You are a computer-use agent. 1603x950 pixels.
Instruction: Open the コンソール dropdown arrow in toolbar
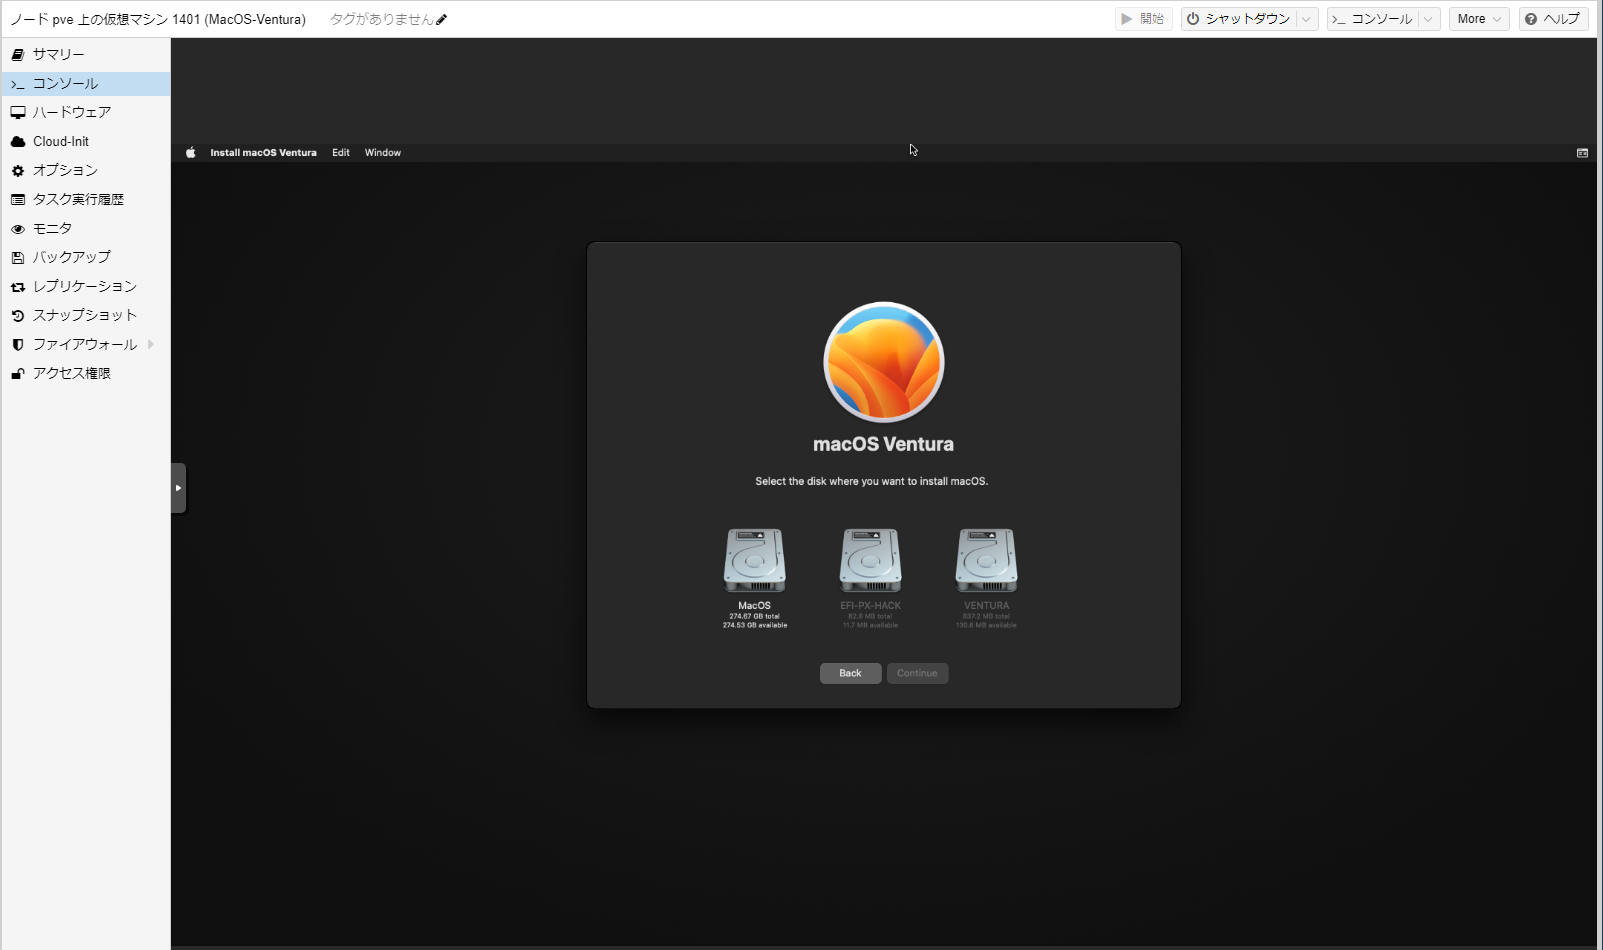click(x=1429, y=19)
